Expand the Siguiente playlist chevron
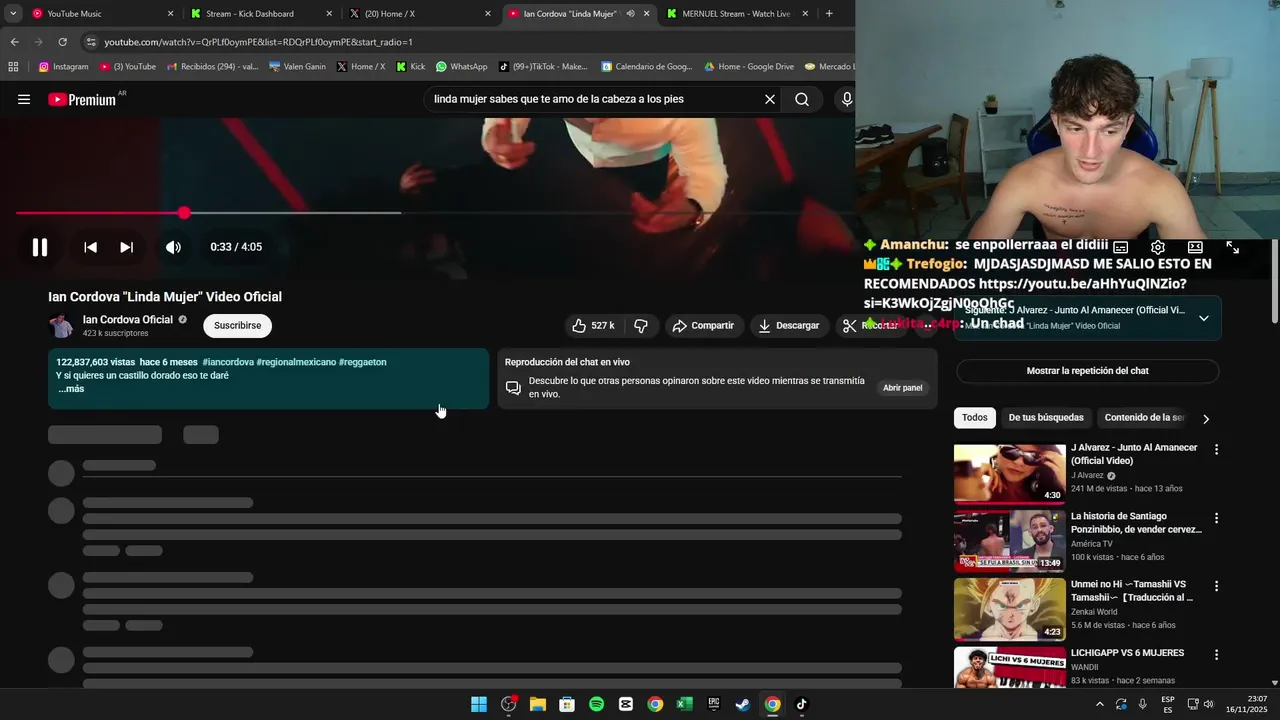The width and height of the screenshot is (1280, 720). (x=1203, y=318)
